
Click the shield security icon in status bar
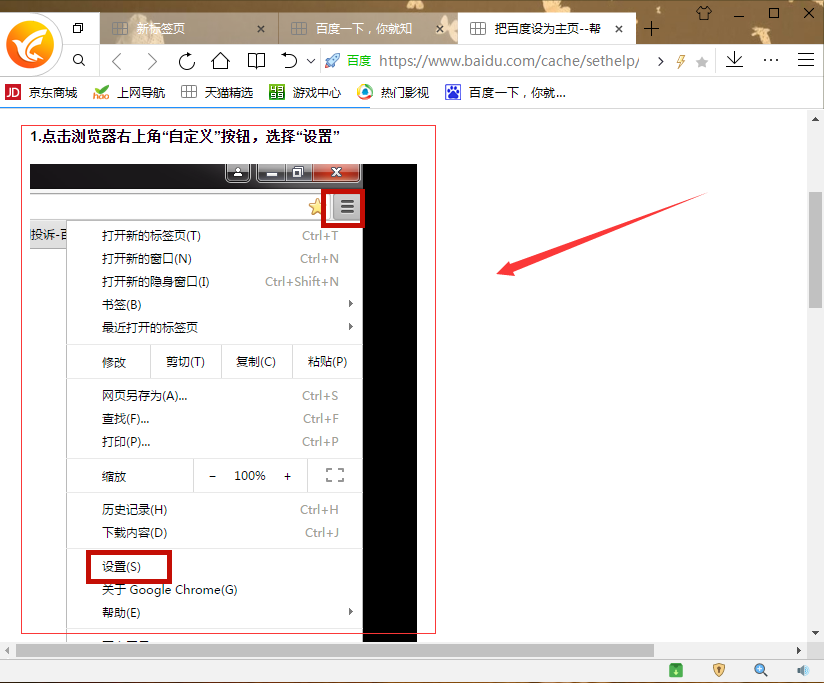(718, 670)
